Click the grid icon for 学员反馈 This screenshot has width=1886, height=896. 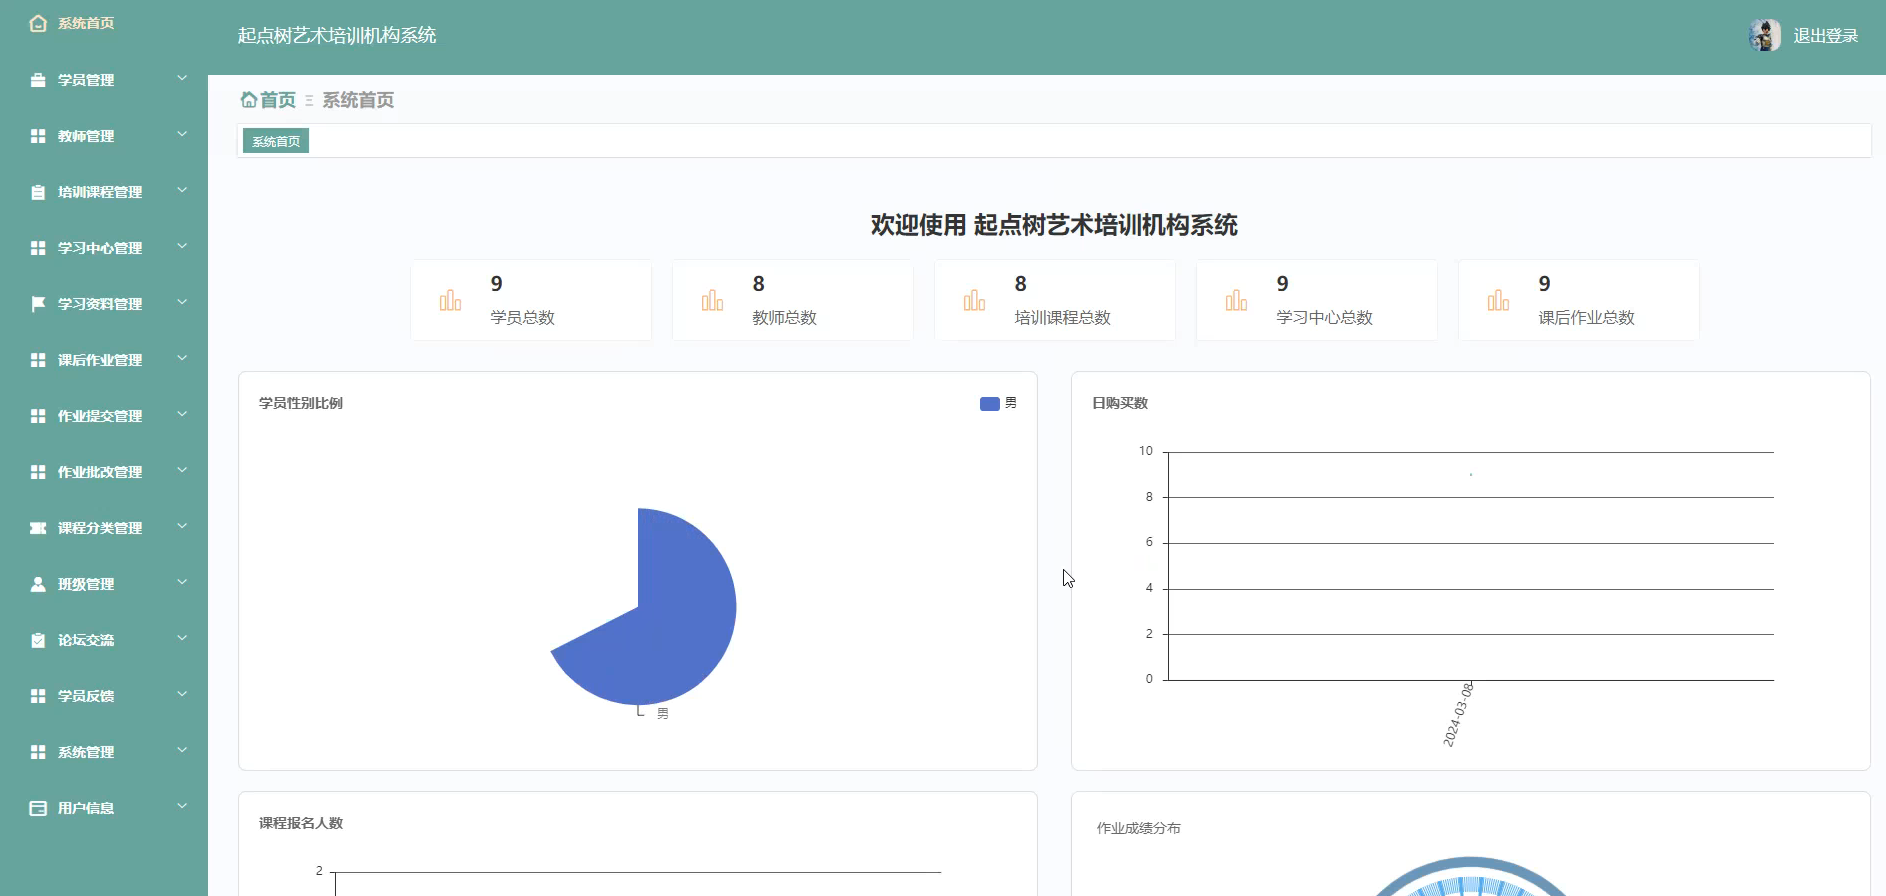[38, 696]
